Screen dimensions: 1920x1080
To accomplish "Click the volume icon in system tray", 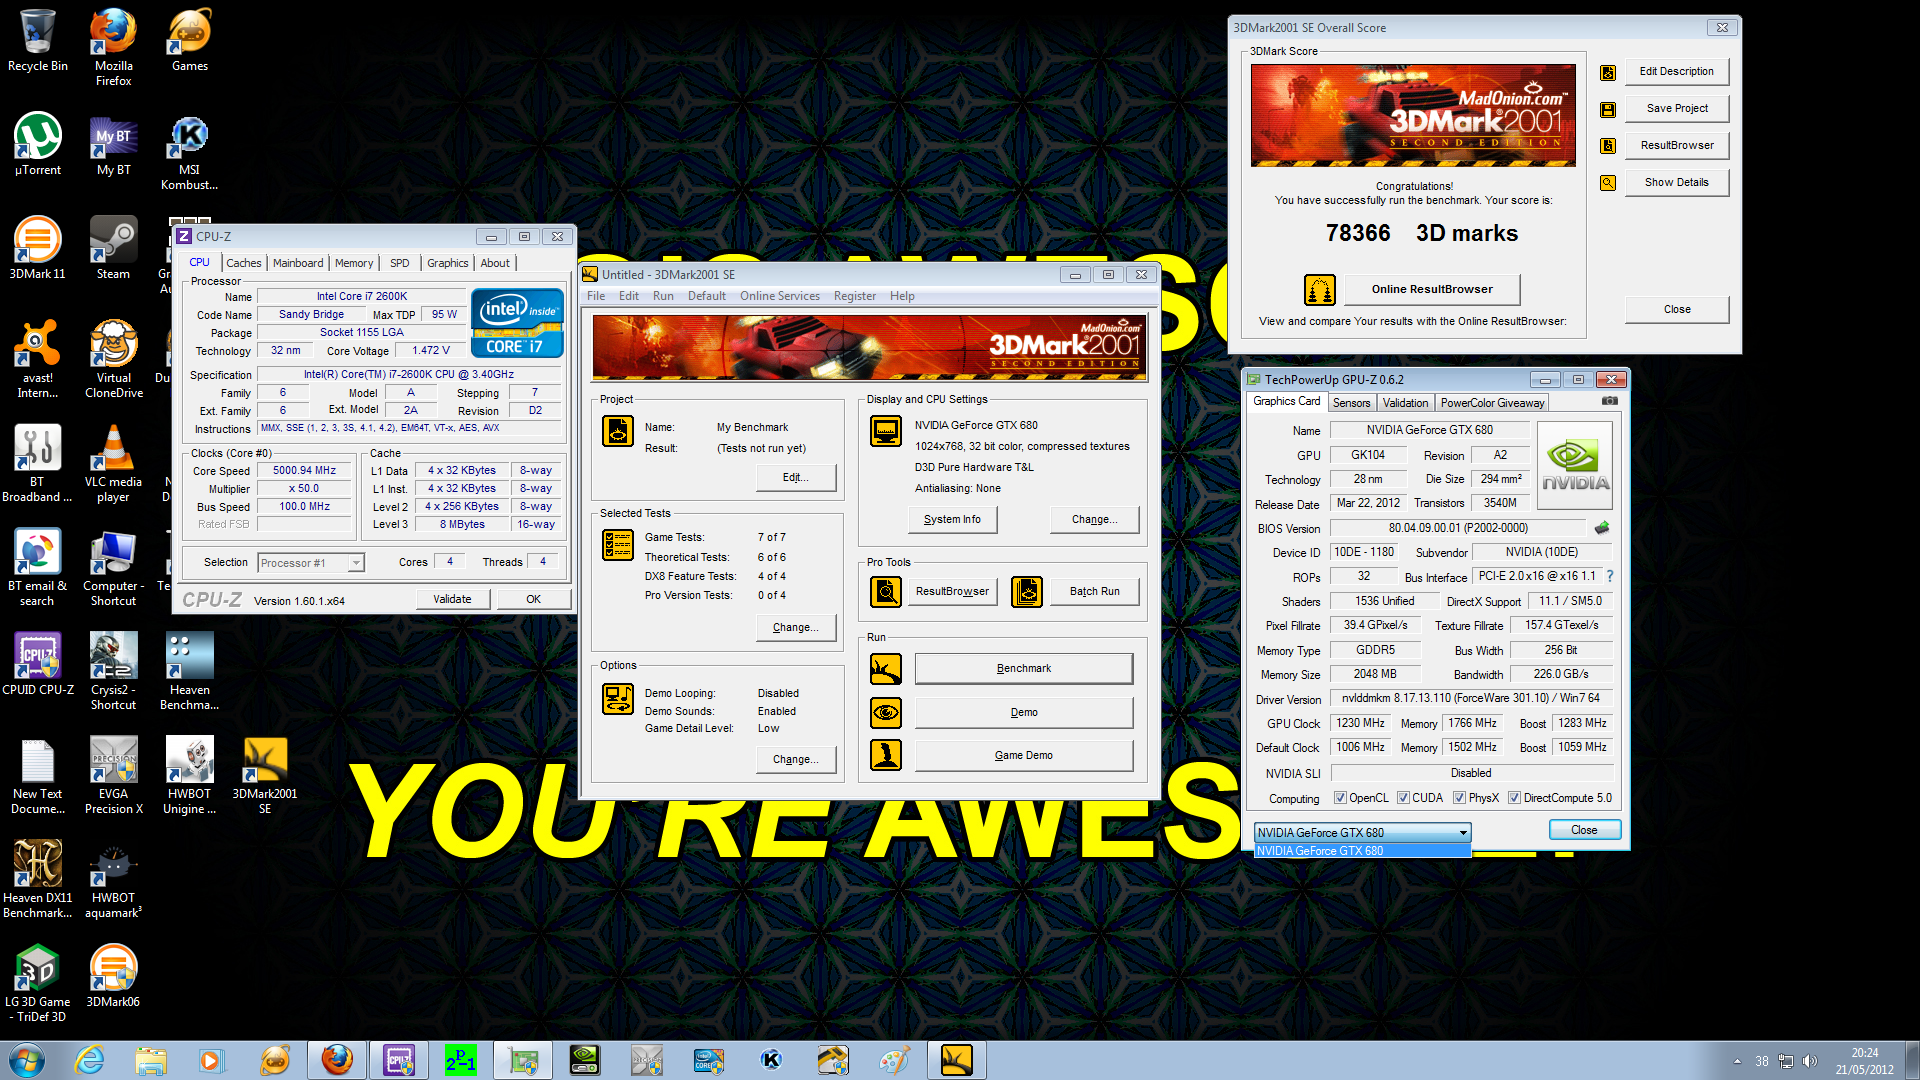I will pos(1810,1061).
